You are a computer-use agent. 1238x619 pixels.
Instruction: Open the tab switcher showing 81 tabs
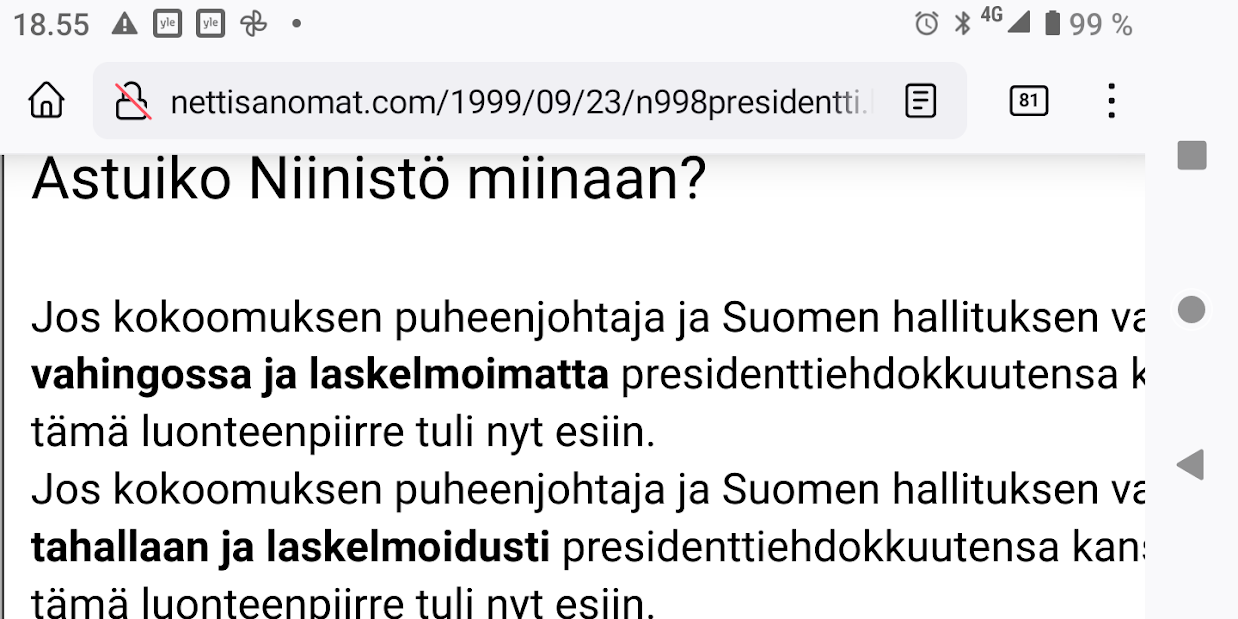1029,101
